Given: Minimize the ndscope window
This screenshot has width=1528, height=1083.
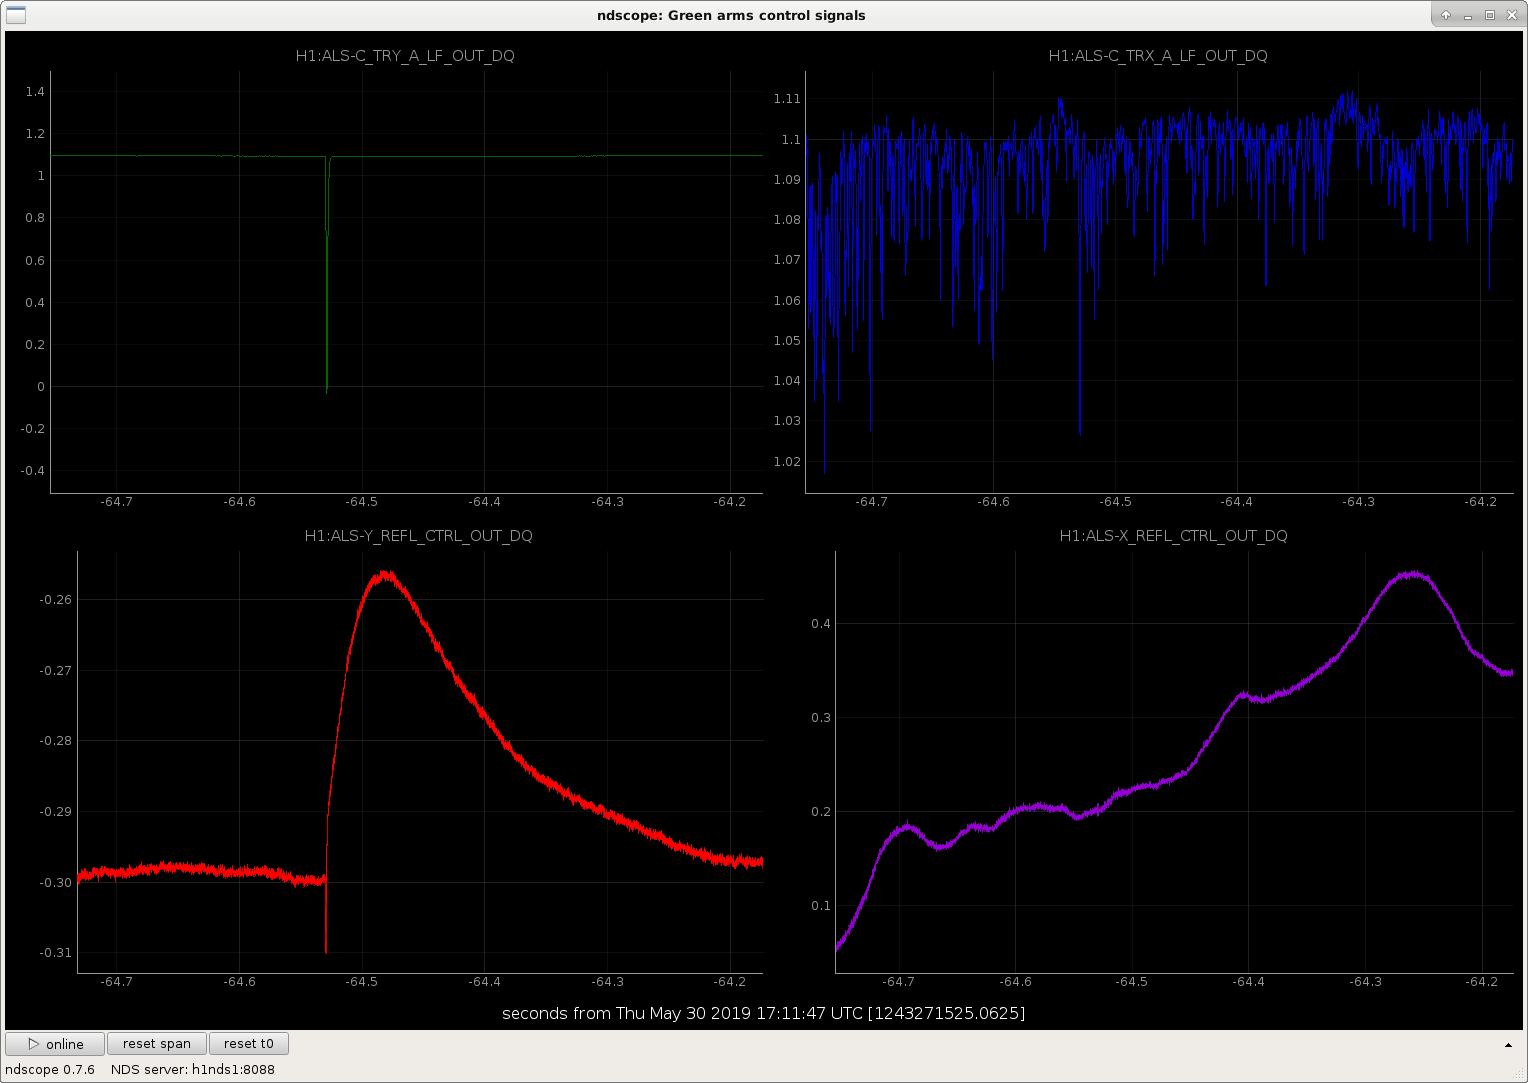Looking at the screenshot, I should point(1468,15).
